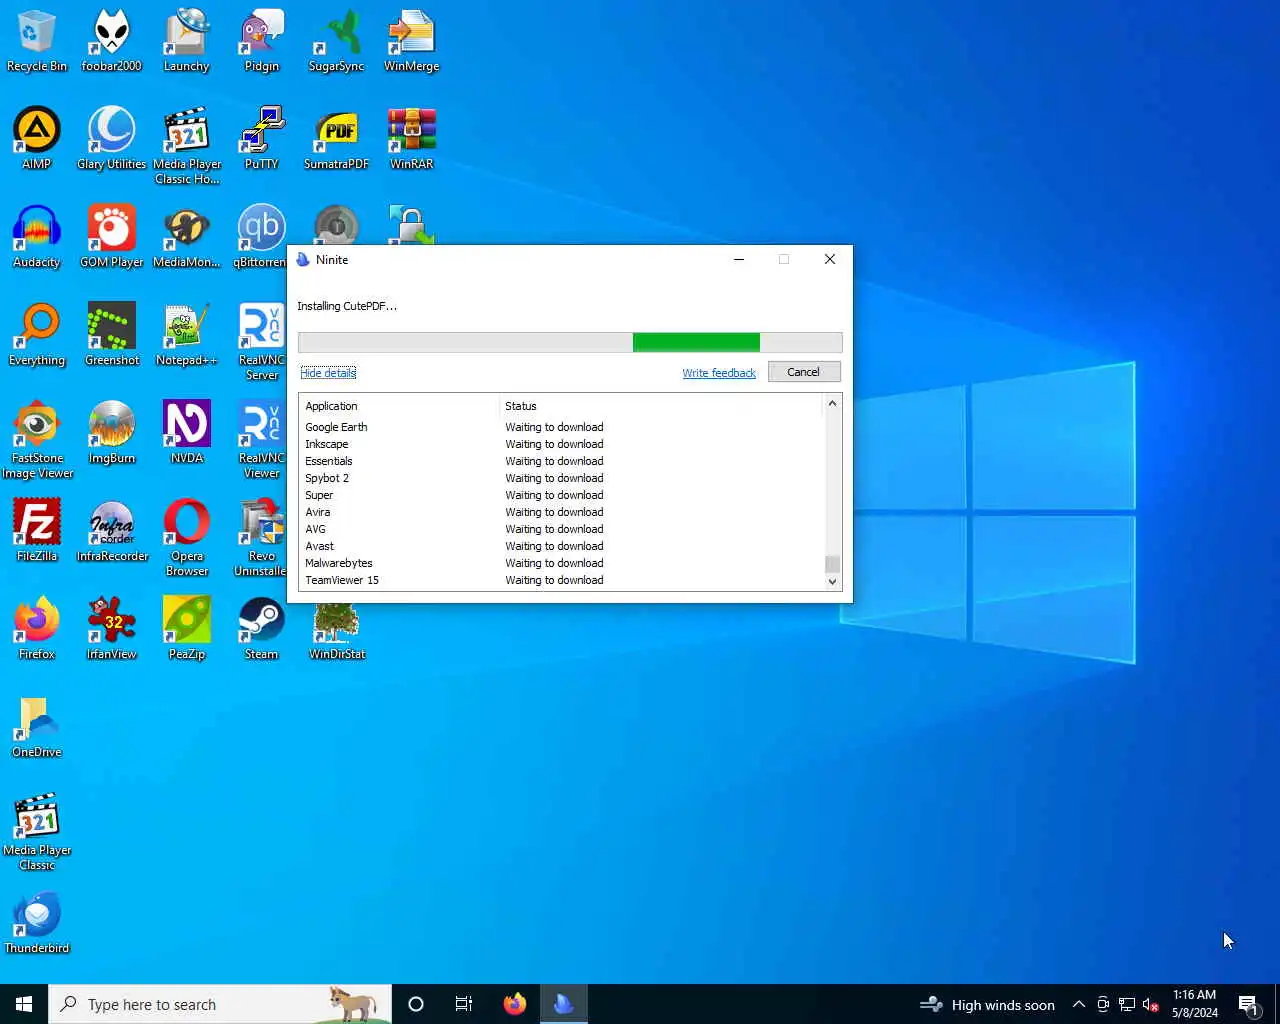Select the Greenshot desktop icon

point(112,334)
